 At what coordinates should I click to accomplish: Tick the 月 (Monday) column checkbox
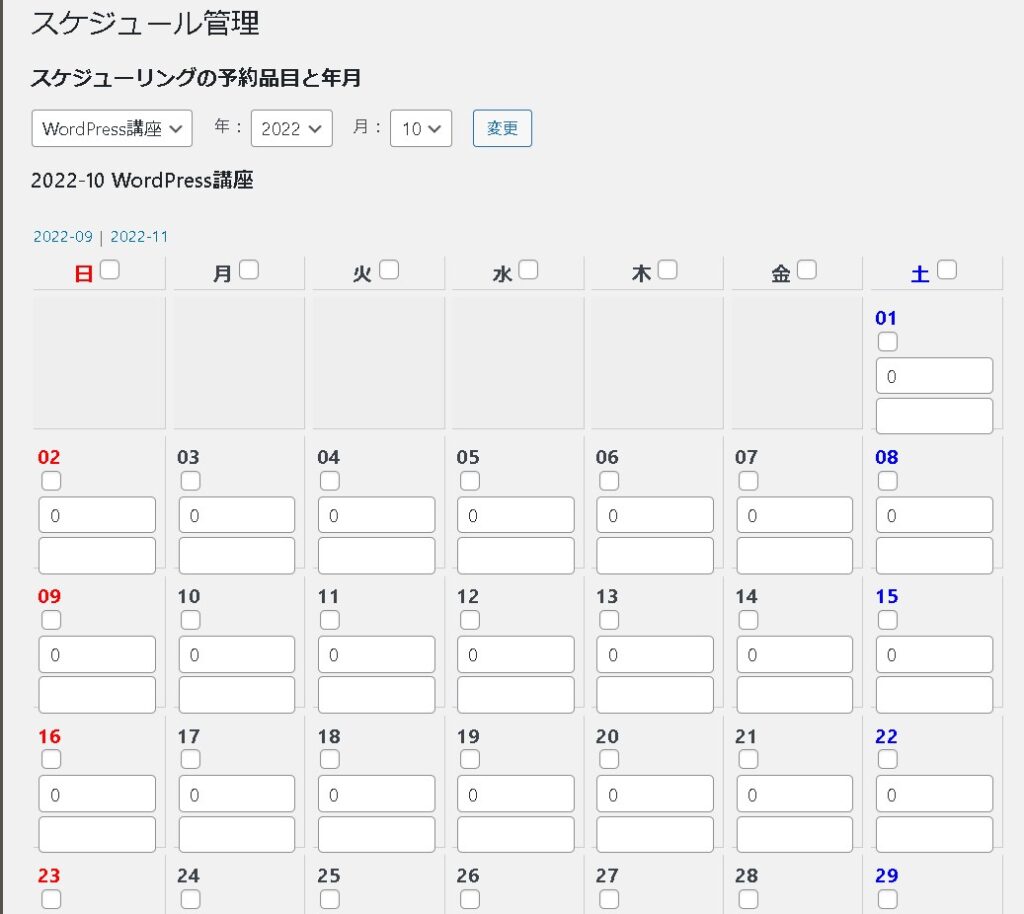[x=249, y=270]
